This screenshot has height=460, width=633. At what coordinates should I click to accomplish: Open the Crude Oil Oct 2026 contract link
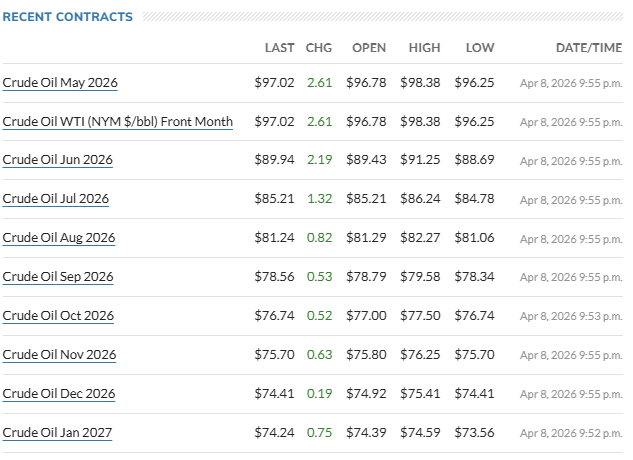click(x=58, y=315)
